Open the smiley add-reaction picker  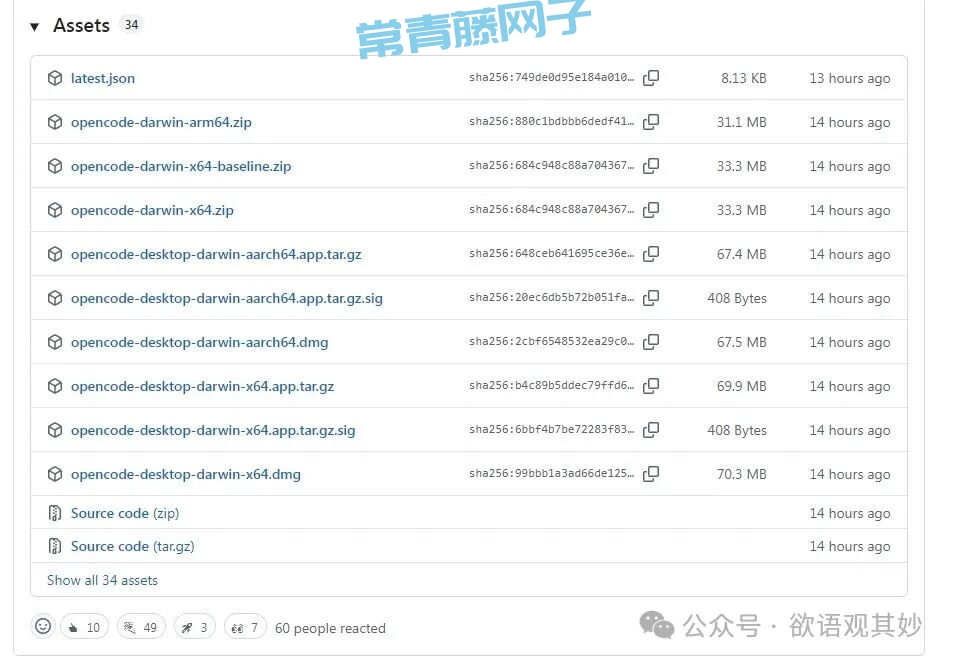tap(43, 627)
